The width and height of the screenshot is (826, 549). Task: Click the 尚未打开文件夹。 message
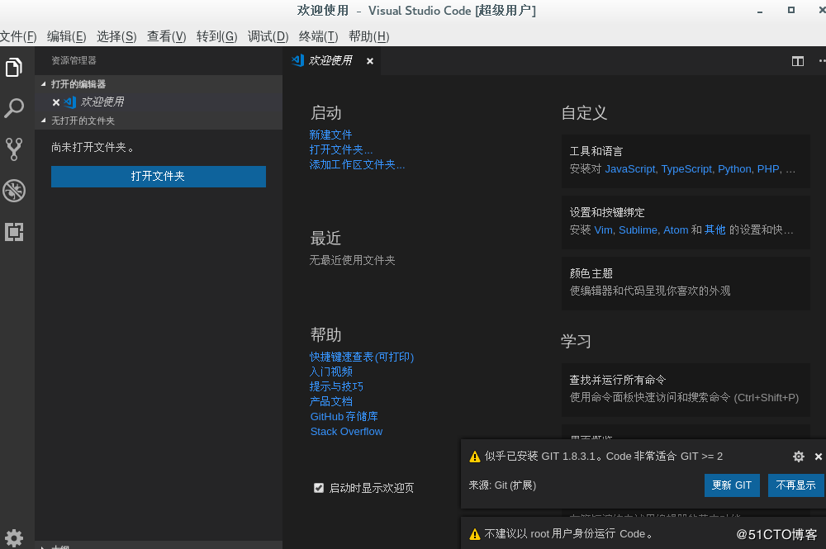point(93,148)
